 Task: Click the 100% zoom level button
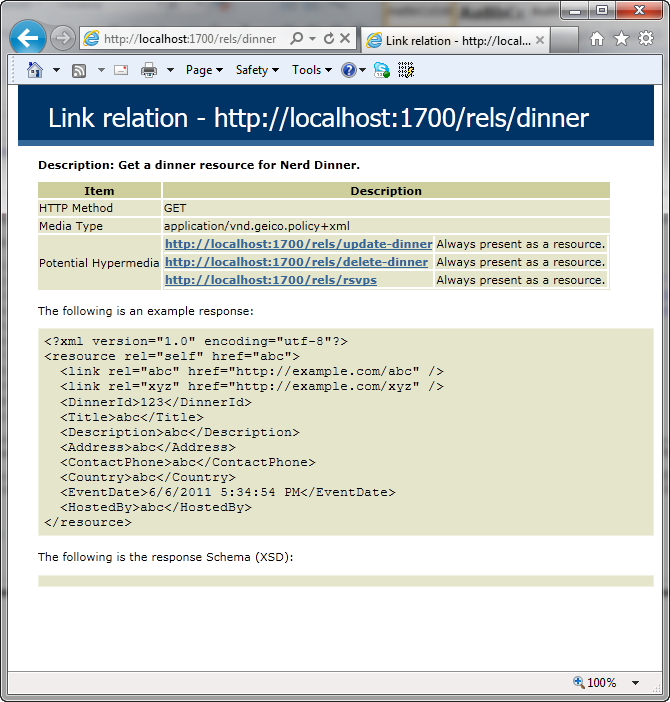595,682
